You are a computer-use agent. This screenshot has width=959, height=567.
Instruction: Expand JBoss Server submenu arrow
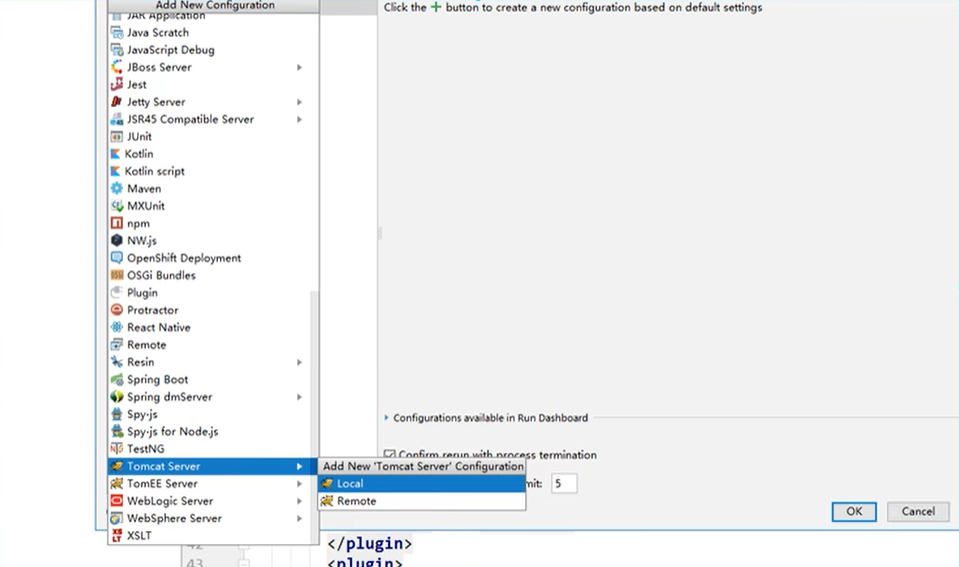300,67
